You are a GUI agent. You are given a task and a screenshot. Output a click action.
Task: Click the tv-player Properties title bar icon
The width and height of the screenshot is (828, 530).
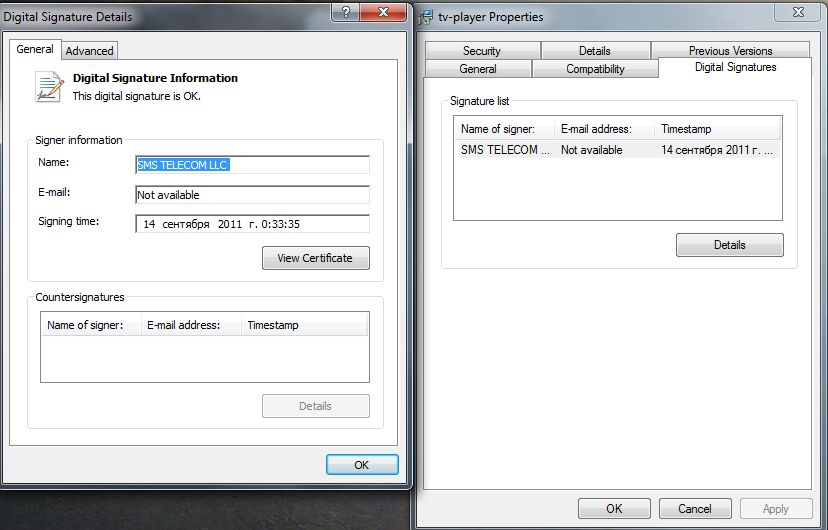(426, 17)
